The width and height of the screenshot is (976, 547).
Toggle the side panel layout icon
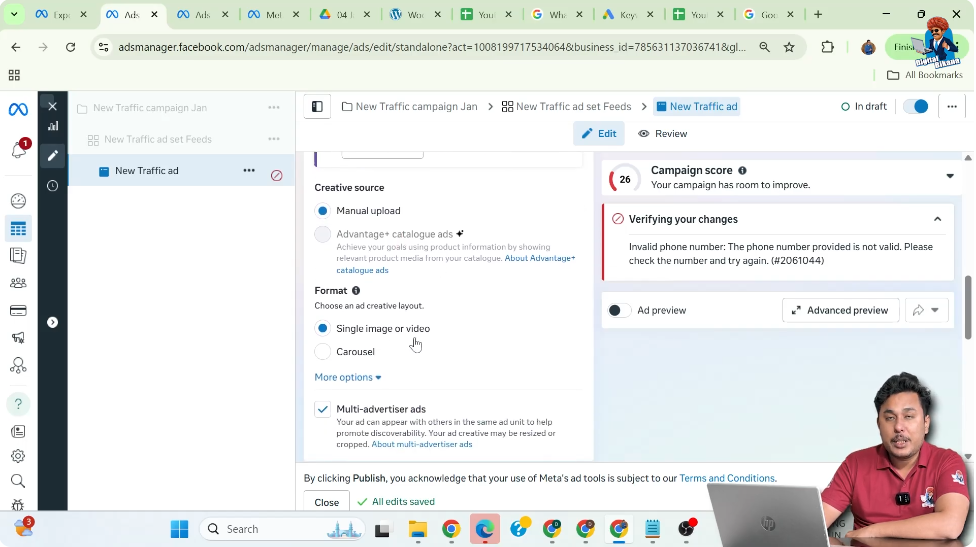[x=317, y=107]
